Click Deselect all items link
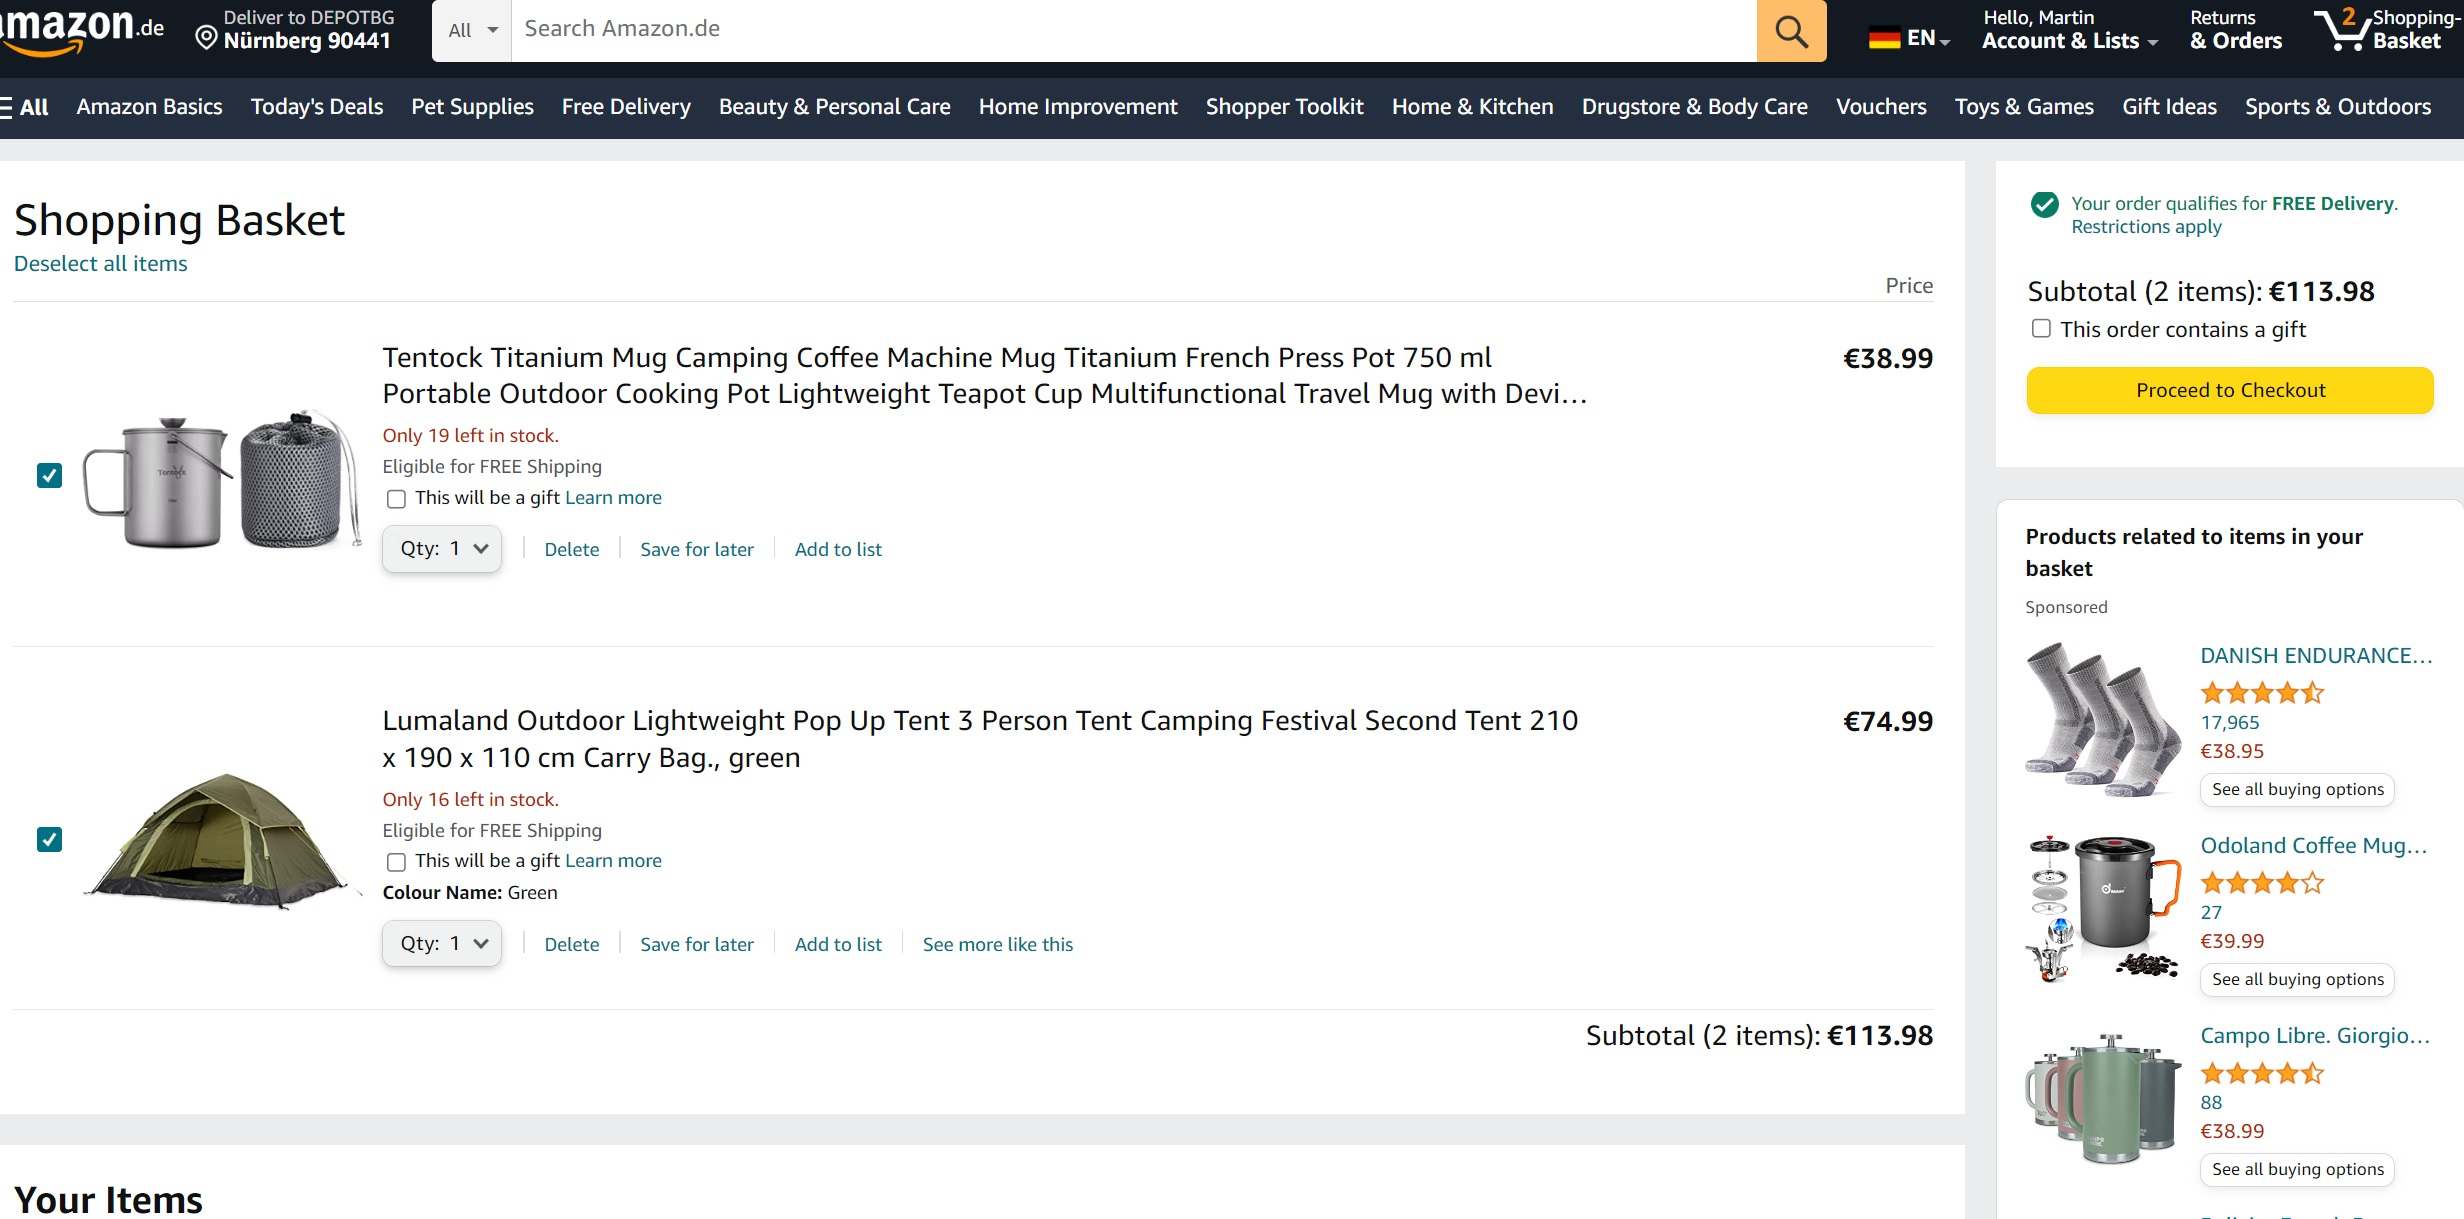The image size is (2464, 1219). 100,264
